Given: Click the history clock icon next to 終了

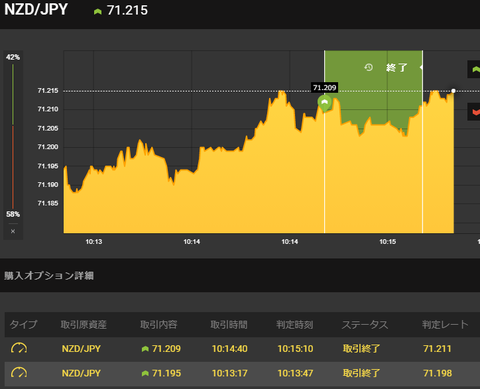Looking at the screenshot, I should point(368,68).
